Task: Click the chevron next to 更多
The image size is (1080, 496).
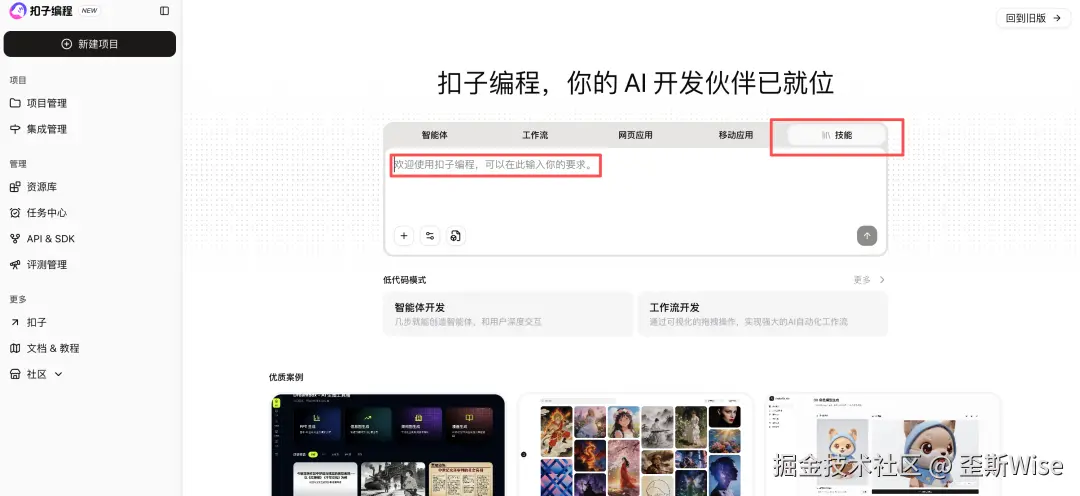Action: [x=882, y=280]
